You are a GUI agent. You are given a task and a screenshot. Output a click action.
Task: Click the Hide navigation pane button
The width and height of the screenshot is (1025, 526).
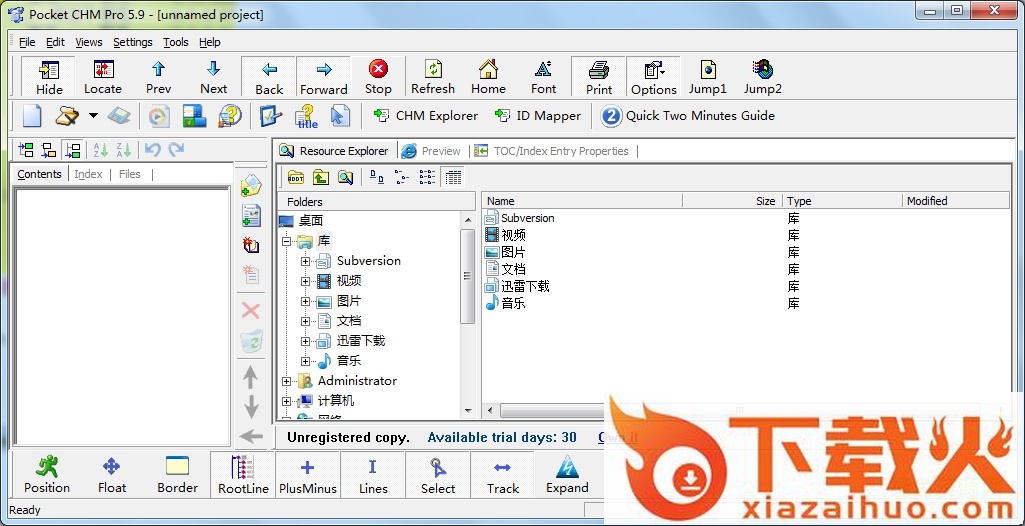tap(49, 77)
